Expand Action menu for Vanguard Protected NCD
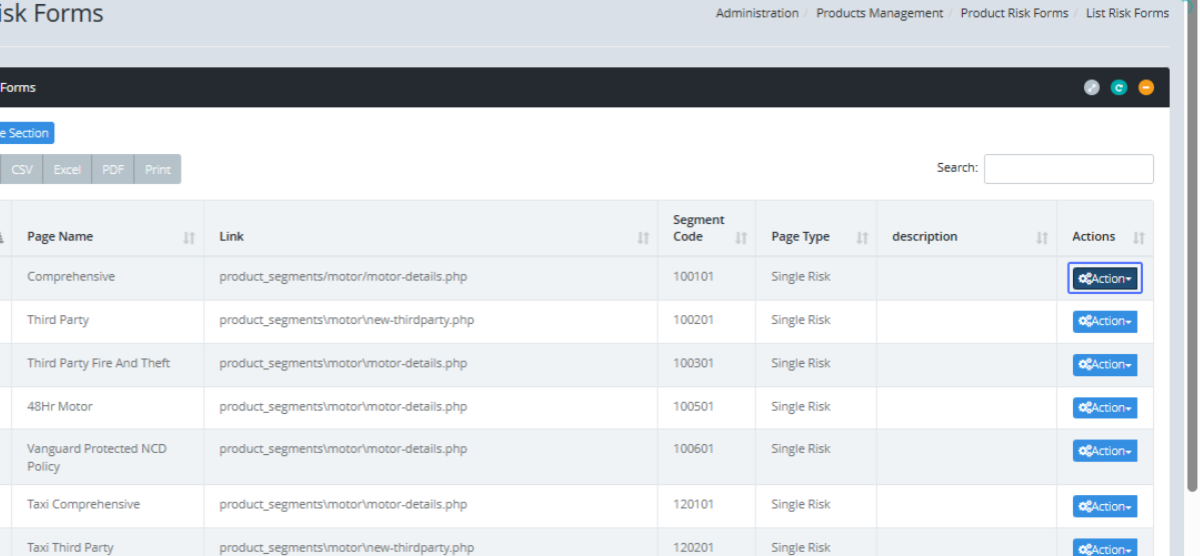 1105,451
